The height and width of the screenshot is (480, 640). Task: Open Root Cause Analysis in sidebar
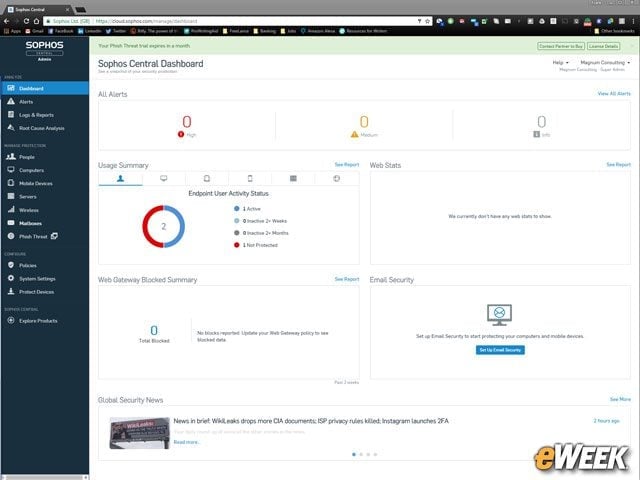[x=44, y=128]
